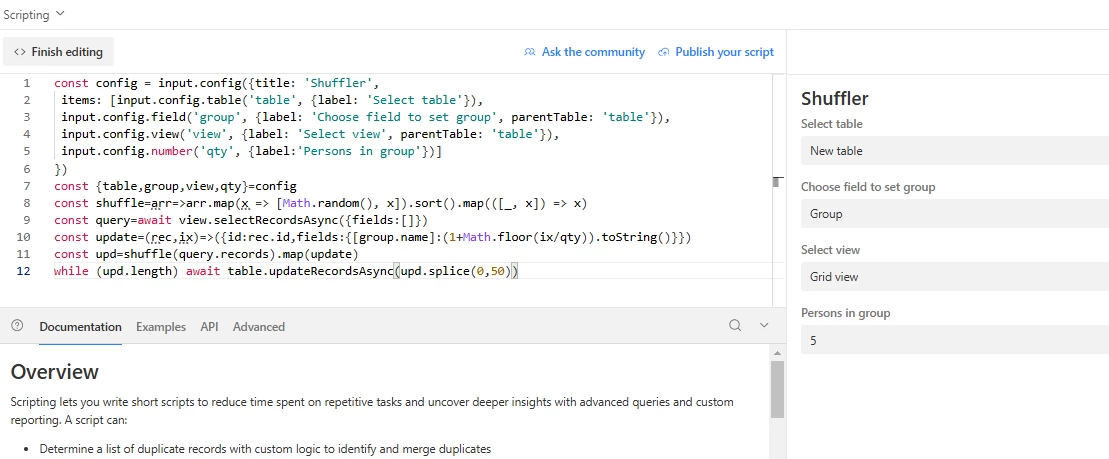
Task: Click the Persons in group number field
Action: pyautogui.click(x=955, y=340)
